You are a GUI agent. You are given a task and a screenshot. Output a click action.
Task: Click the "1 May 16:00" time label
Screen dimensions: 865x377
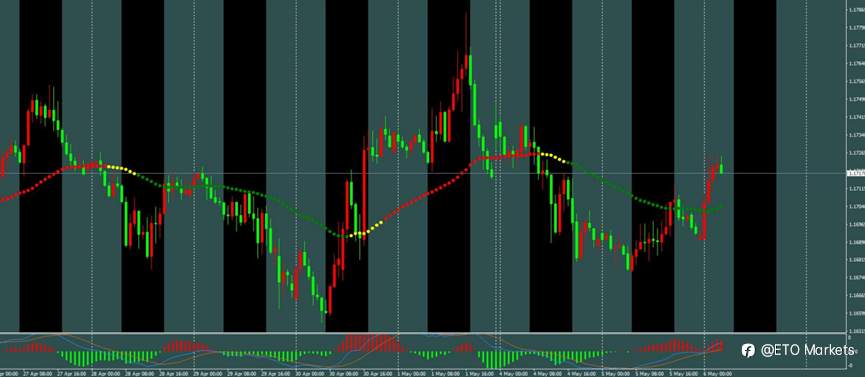[x=479, y=374]
